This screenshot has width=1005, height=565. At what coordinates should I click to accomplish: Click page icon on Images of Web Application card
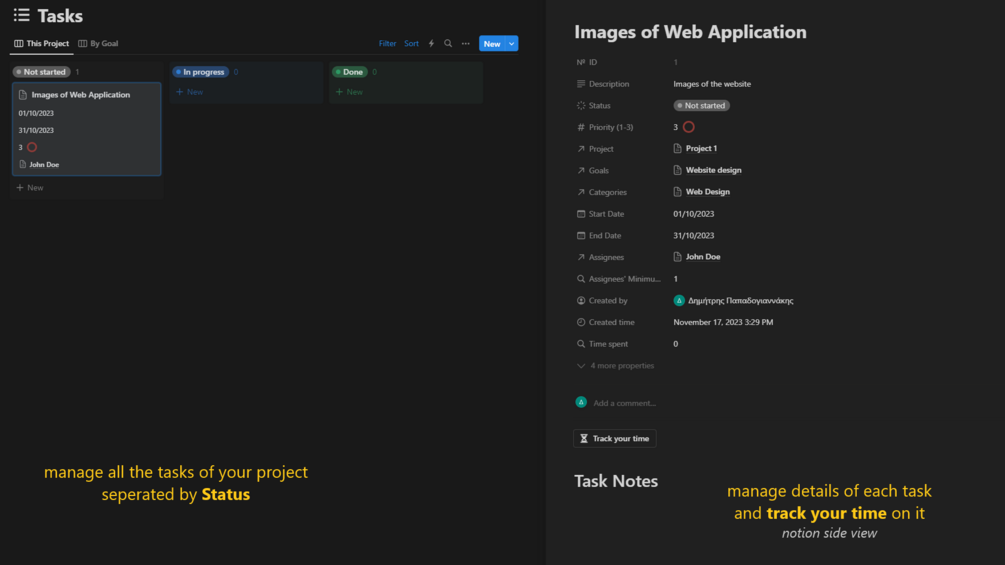tap(23, 95)
